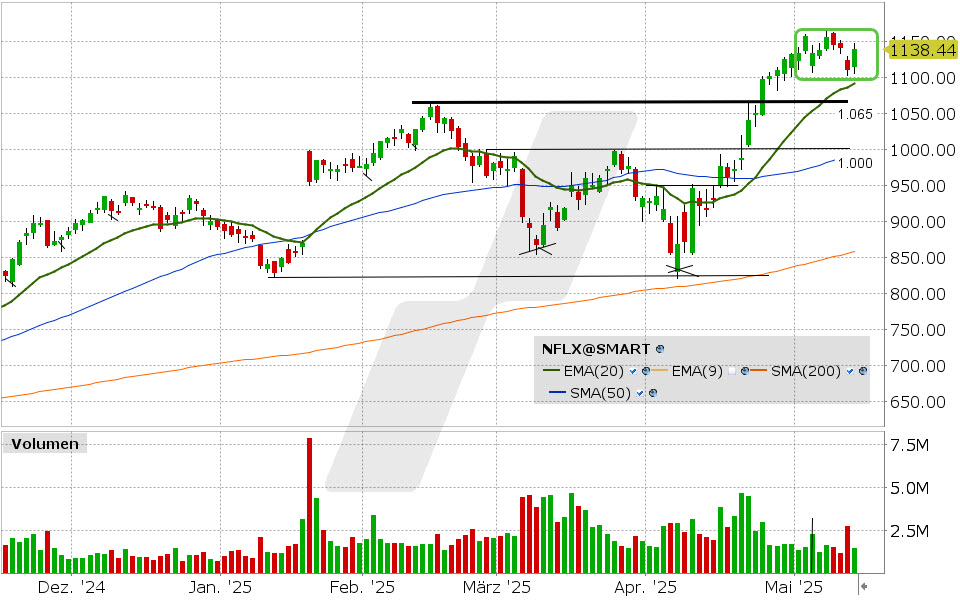Click the 1.000 level line label
The width and height of the screenshot is (960, 600).
pyautogui.click(x=855, y=163)
